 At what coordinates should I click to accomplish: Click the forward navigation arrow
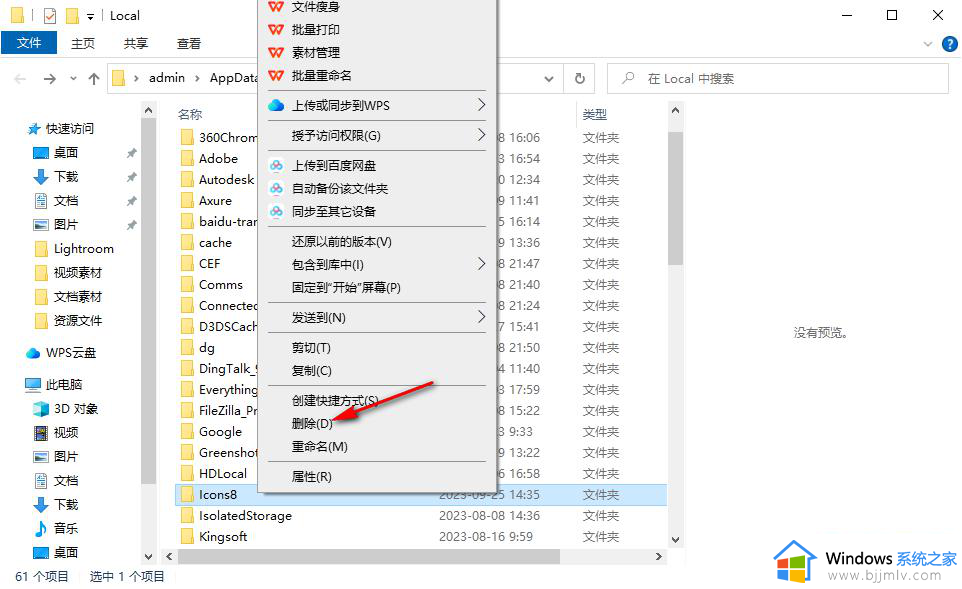[50, 79]
